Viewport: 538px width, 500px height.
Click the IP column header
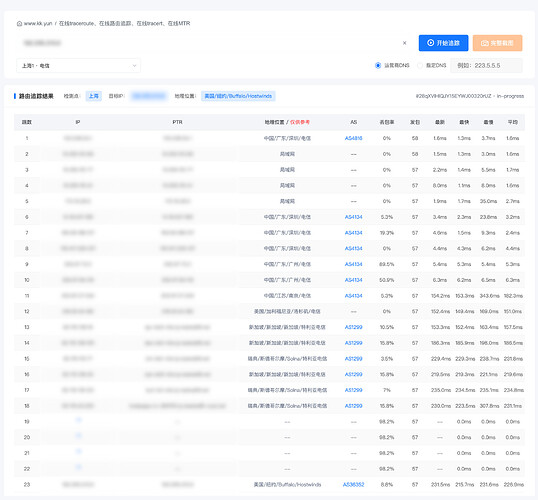tap(78, 122)
